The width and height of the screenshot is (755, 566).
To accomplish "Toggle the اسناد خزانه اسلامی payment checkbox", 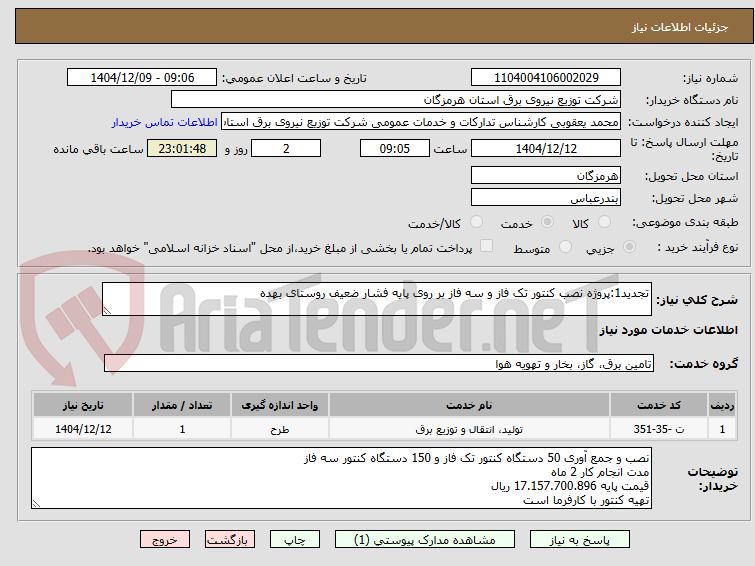I will point(487,246).
